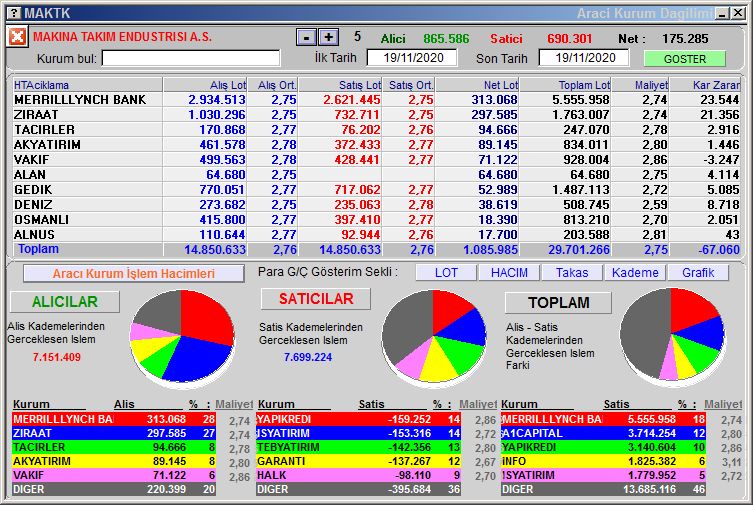Sort by Toplam Lot column header
The width and height of the screenshot is (753, 505).
565,85
